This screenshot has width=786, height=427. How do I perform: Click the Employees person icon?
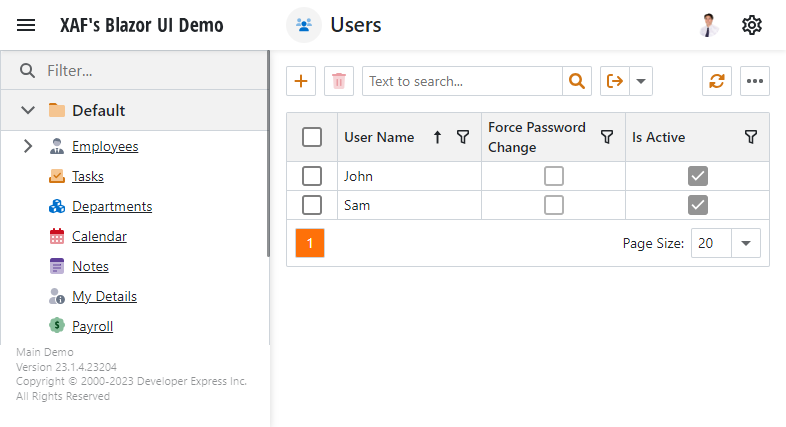coord(57,146)
